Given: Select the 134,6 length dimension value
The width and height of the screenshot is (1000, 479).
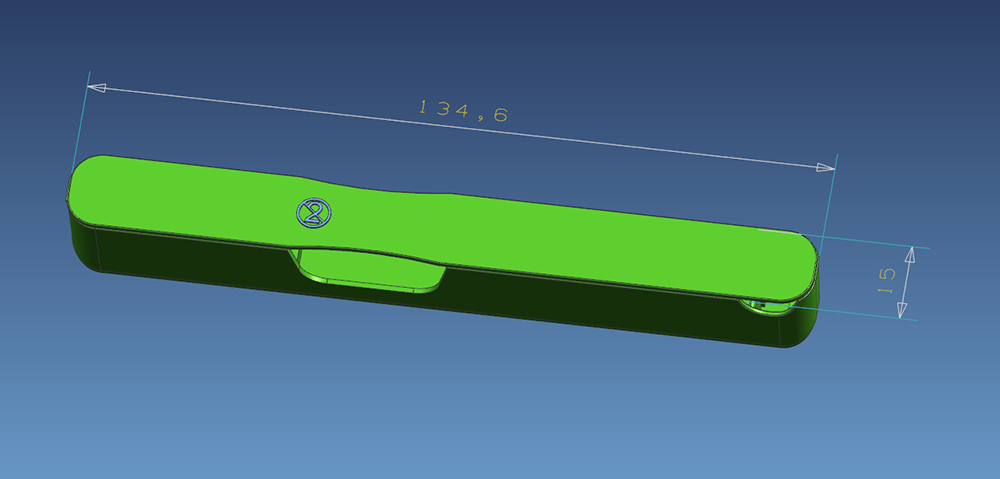Looking at the screenshot, I should 463,111.
